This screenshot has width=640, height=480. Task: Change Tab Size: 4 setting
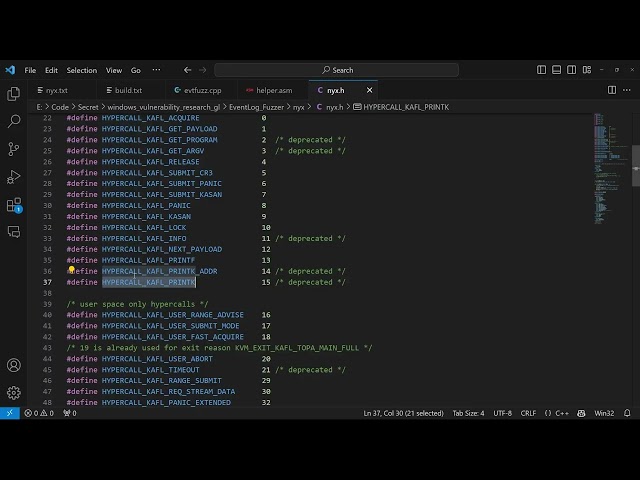[x=468, y=413]
